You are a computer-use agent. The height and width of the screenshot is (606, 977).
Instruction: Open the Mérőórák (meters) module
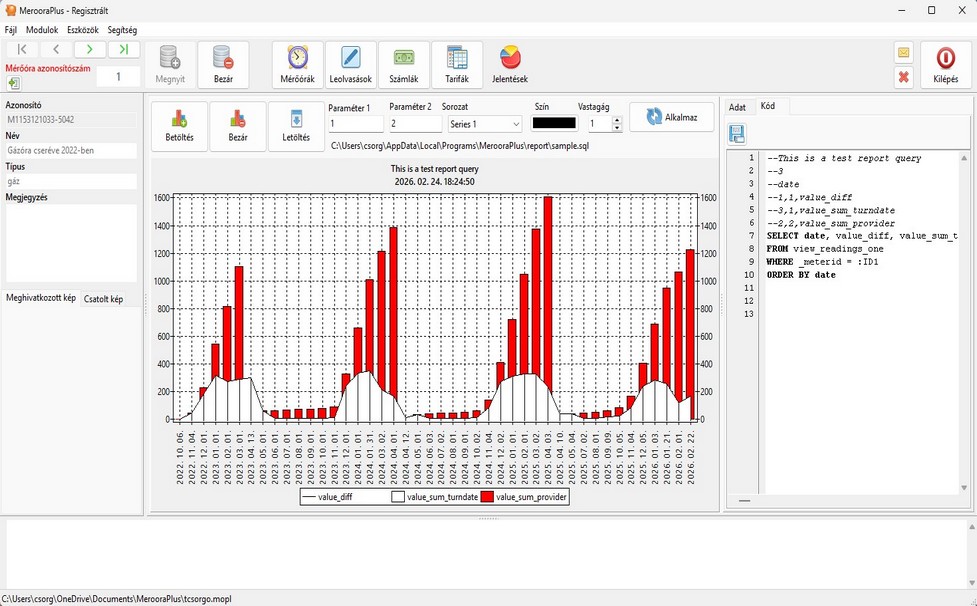click(298, 65)
